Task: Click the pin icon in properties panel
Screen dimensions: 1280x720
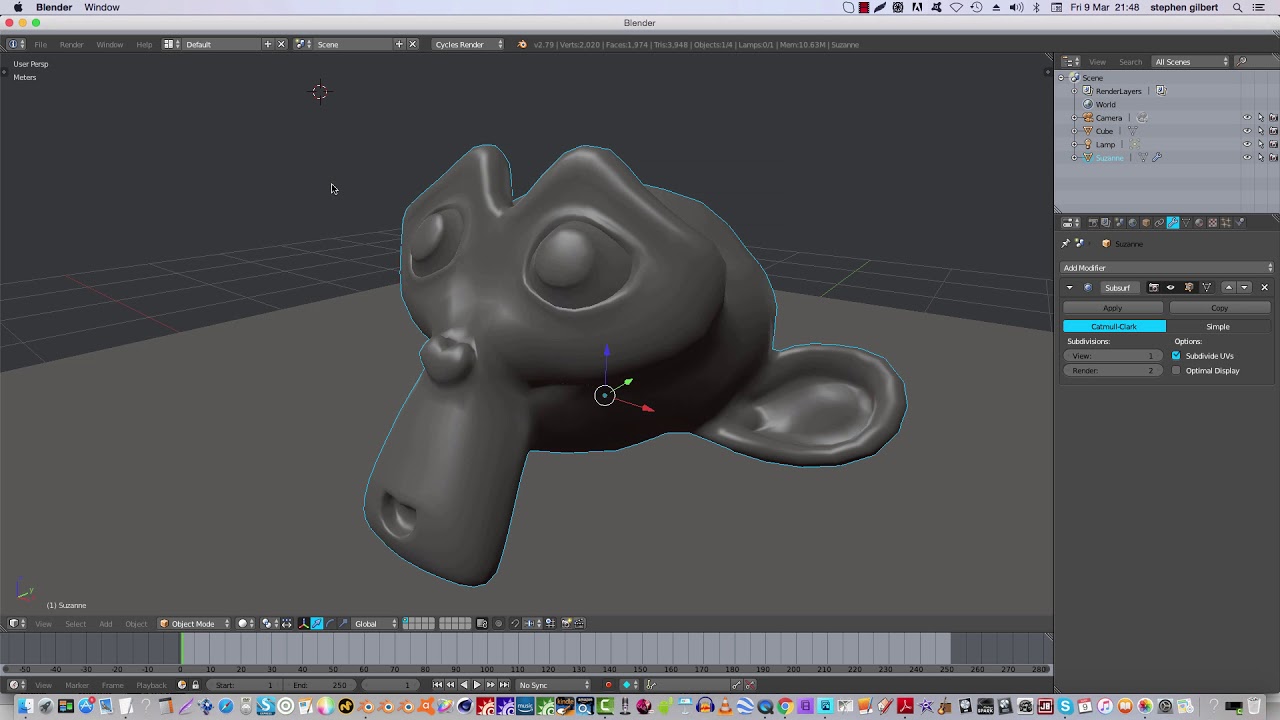Action: (1065, 243)
